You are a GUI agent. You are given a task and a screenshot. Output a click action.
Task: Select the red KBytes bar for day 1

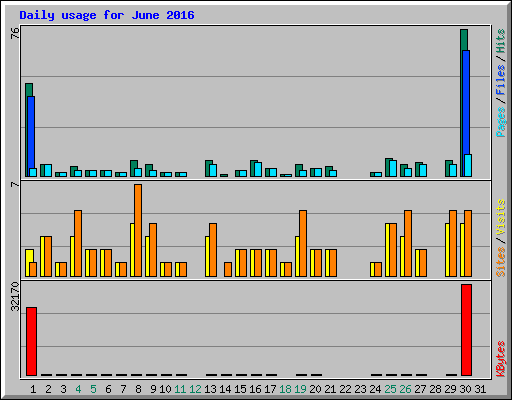click(31, 341)
